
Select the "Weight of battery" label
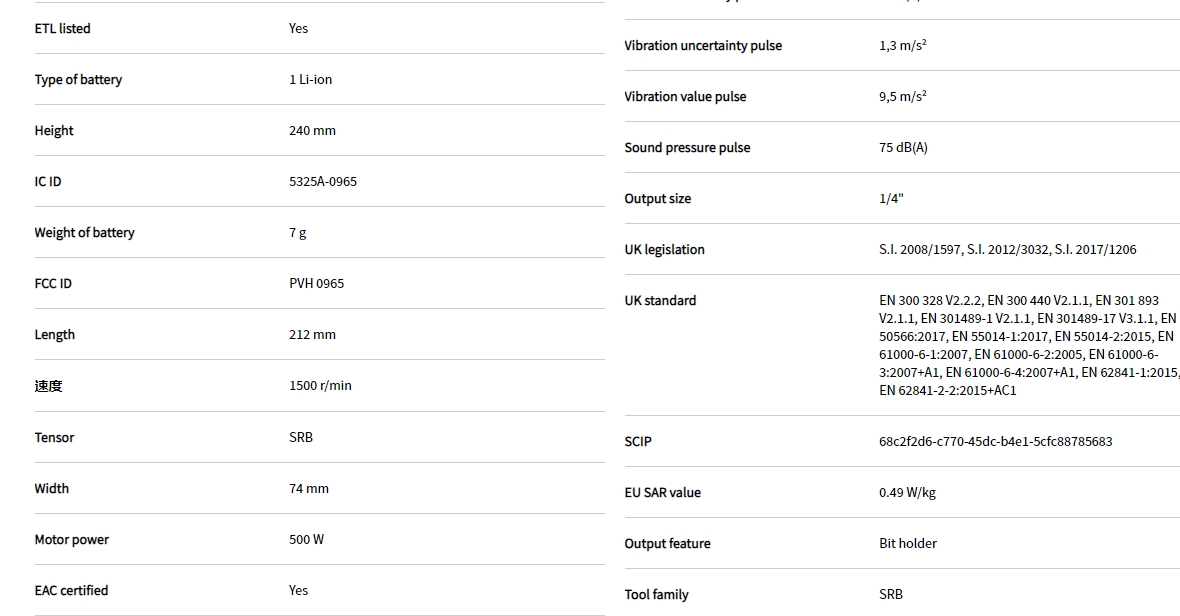point(84,232)
